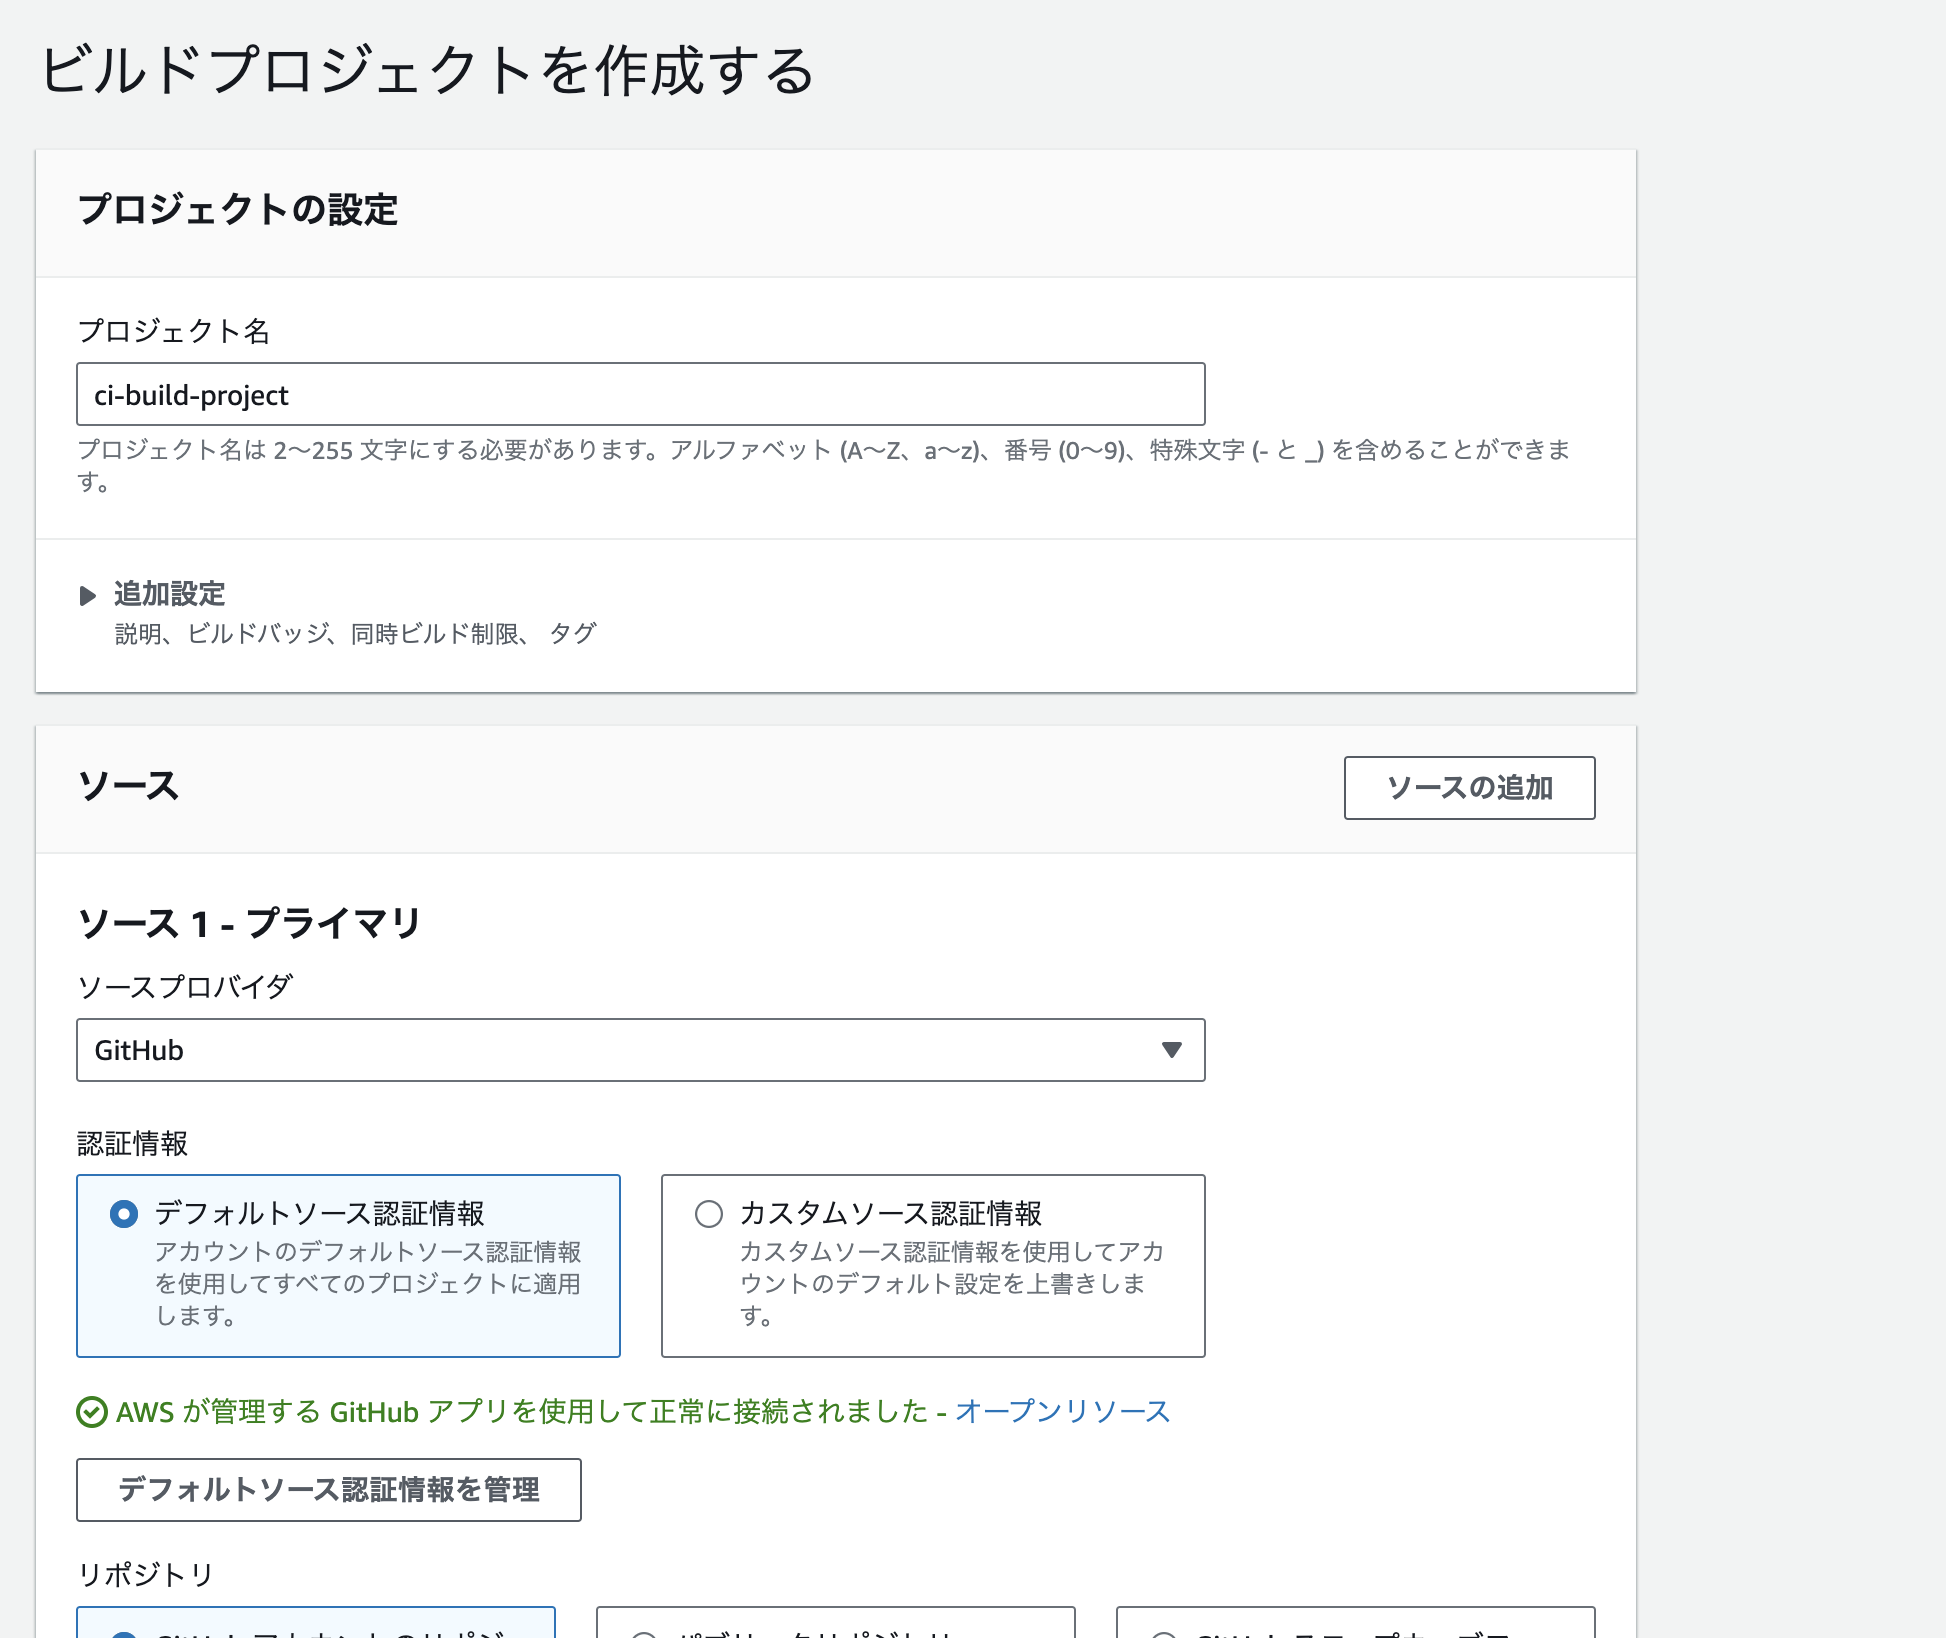Click the カスタムソース認証情報 radio circle
Screen dimensions: 1946x1638
[709, 1214]
